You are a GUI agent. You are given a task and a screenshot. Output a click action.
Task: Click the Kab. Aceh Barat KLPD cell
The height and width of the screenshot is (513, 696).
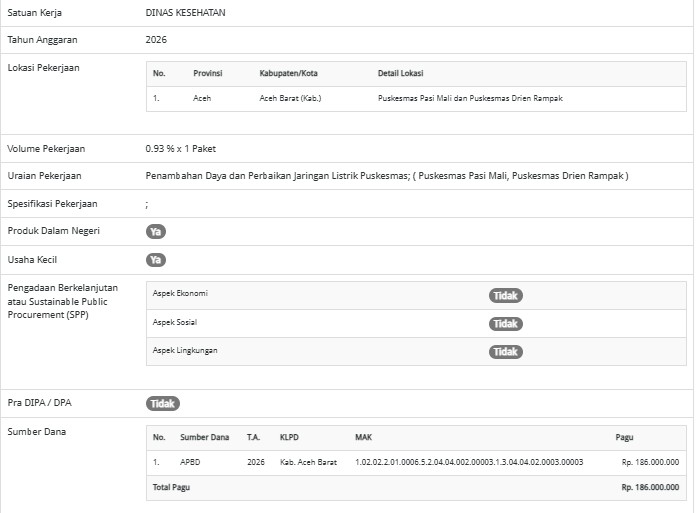click(308, 462)
